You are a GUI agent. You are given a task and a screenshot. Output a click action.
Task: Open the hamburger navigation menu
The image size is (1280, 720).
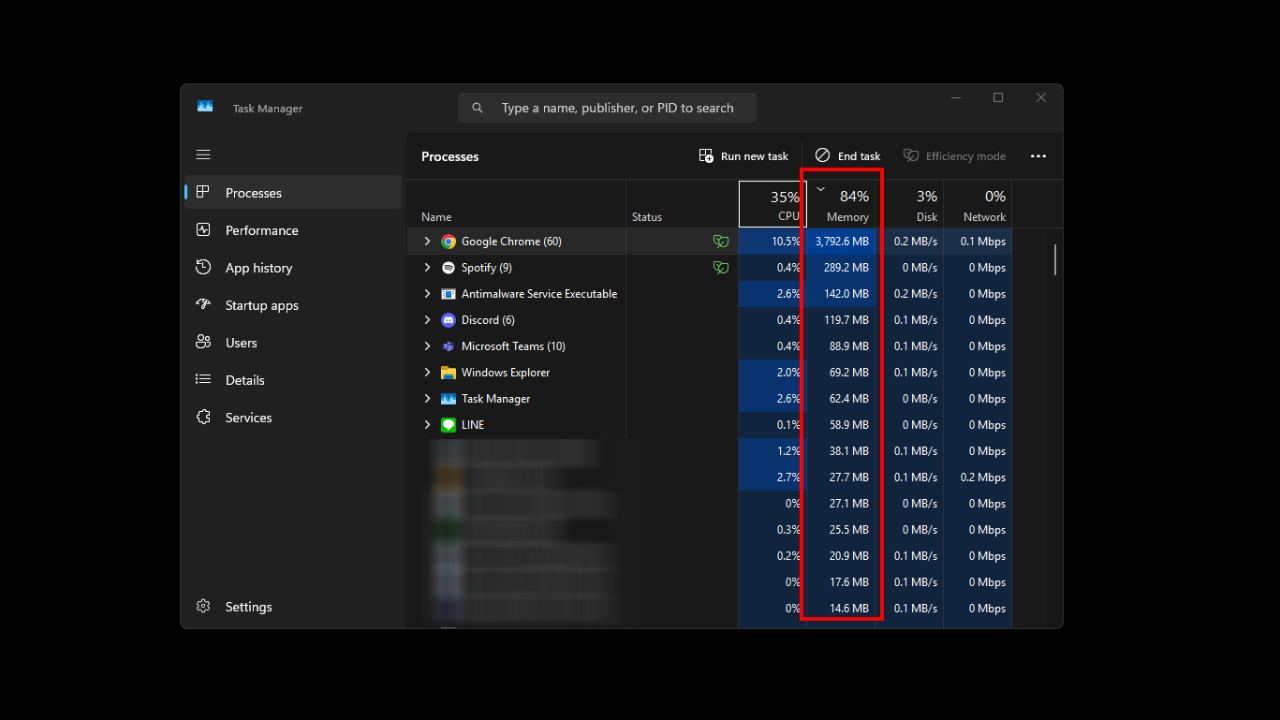point(203,155)
